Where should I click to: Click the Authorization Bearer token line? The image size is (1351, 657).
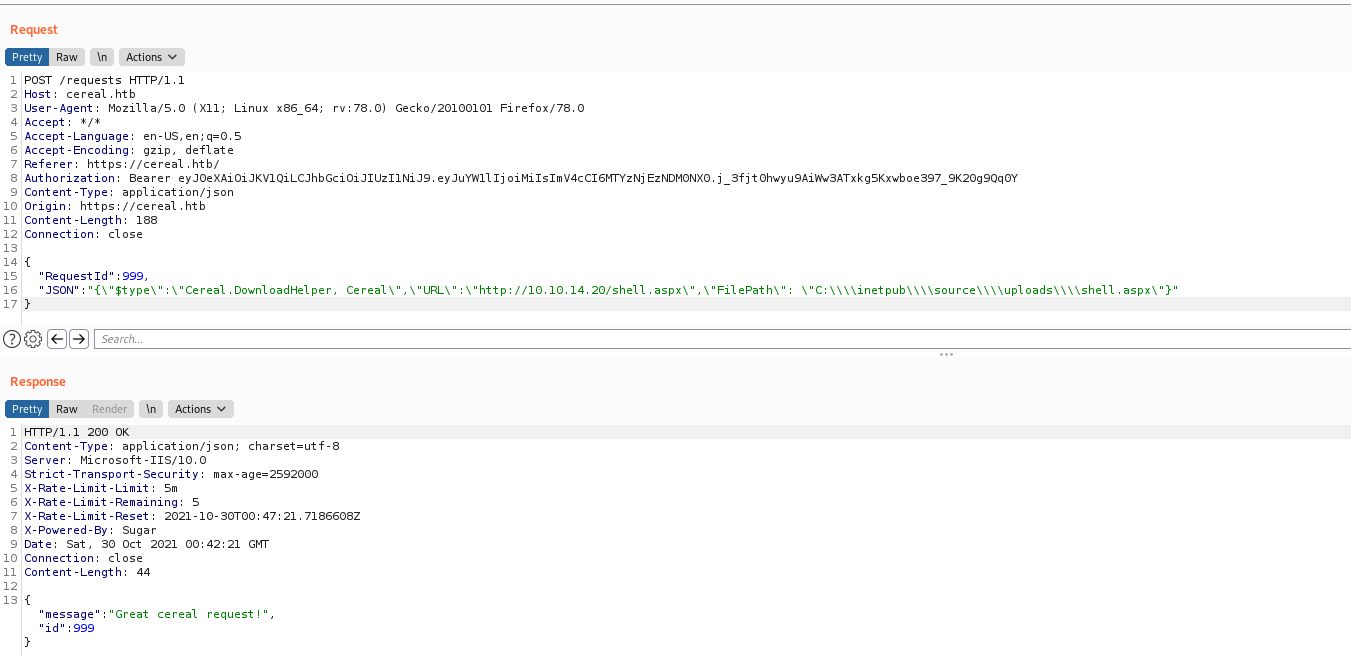coord(521,178)
